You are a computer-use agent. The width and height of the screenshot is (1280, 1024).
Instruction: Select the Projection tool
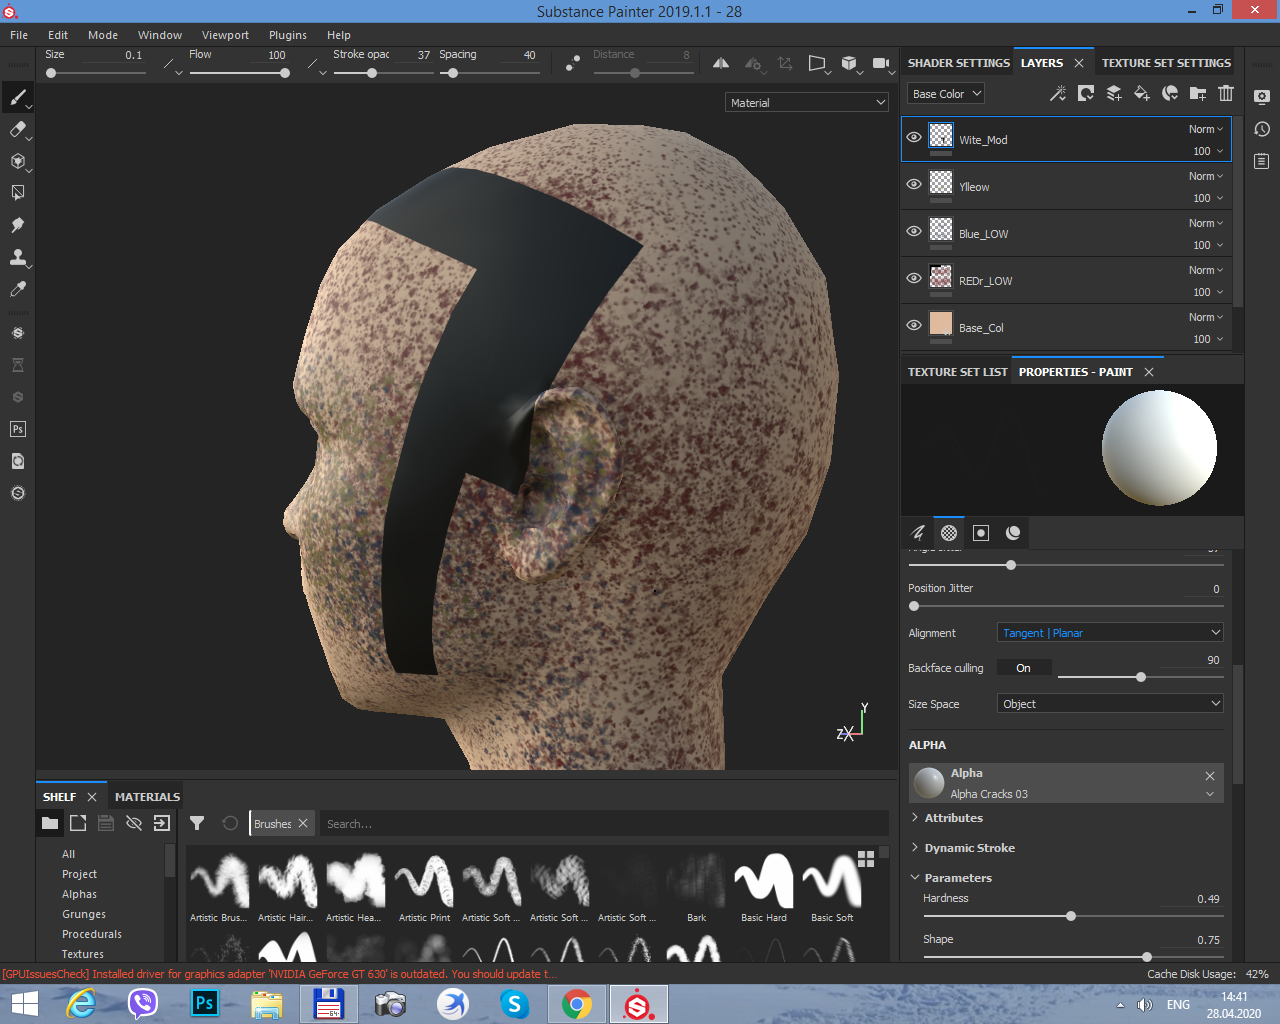17,161
